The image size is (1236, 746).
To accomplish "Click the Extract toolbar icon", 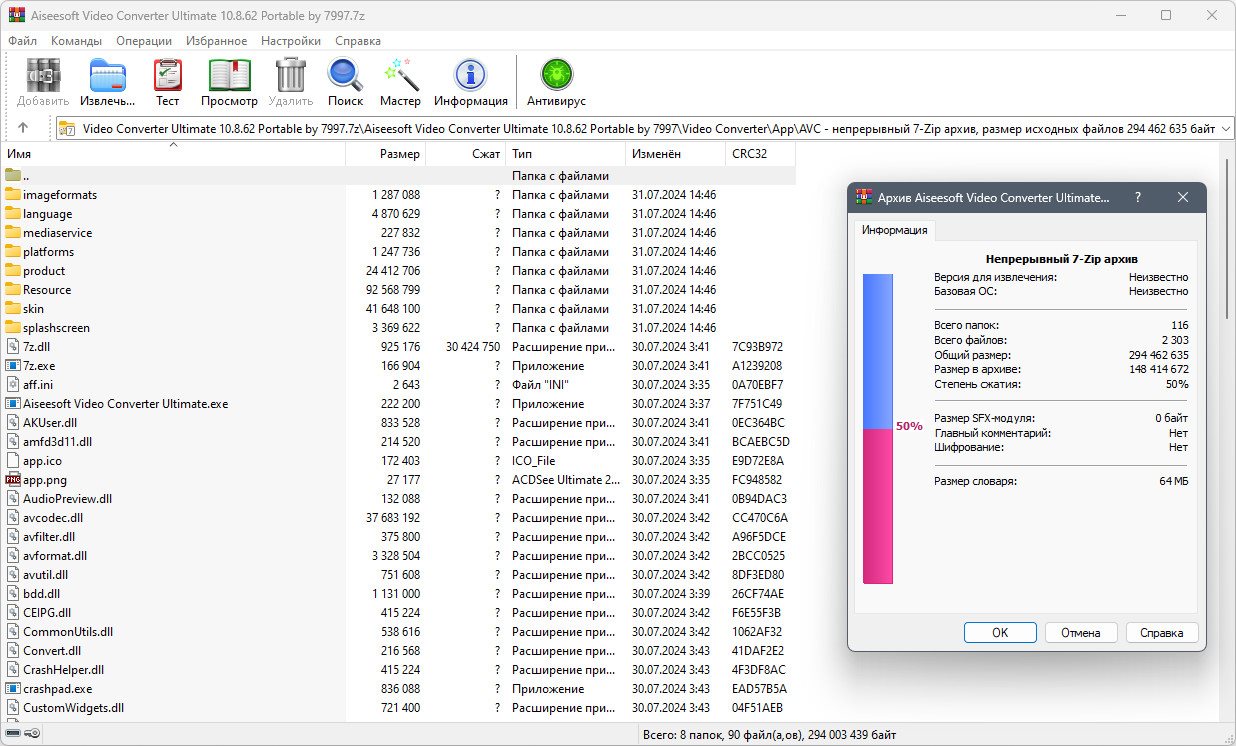I will tap(107, 82).
